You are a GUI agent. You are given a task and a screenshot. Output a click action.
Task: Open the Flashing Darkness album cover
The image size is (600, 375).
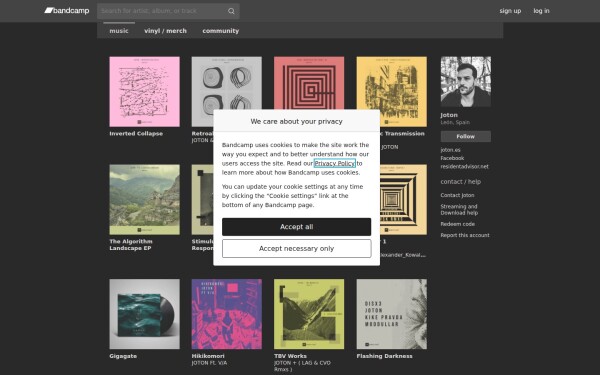point(391,314)
